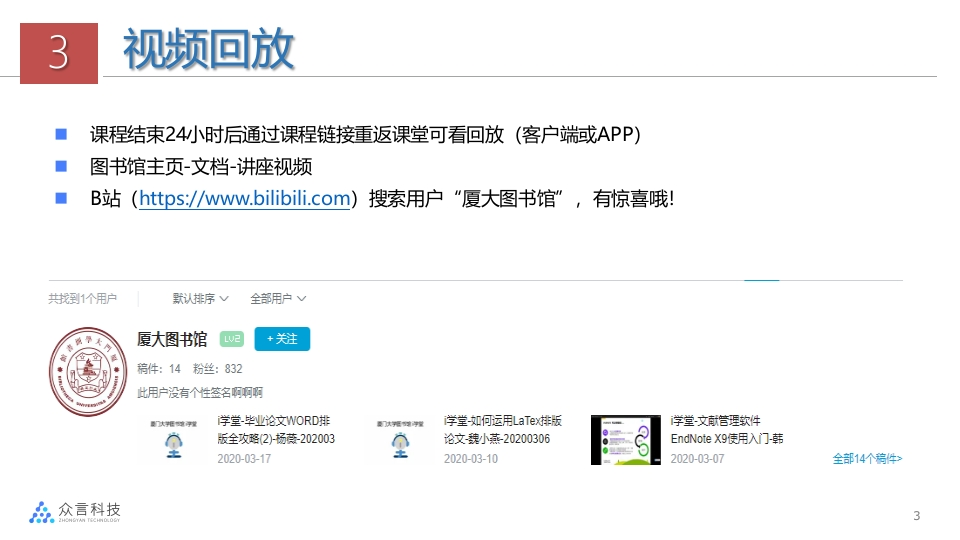
Task: Open the https://www.bilibili.com hyperlink
Action: tap(244, 198)
